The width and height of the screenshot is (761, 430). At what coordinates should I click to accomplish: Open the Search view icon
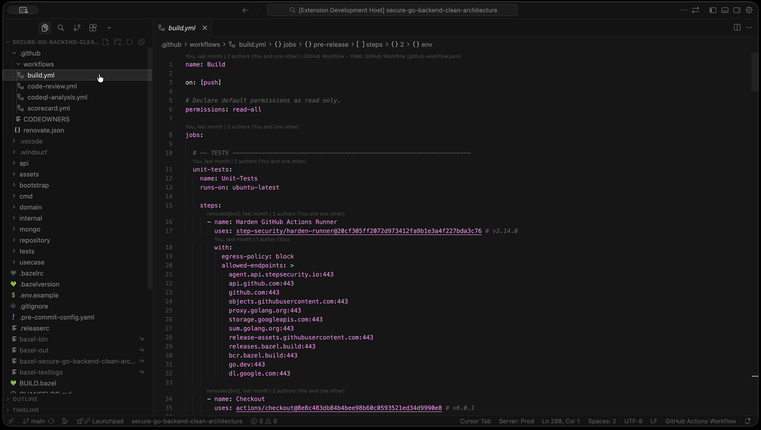click(61, 28)
